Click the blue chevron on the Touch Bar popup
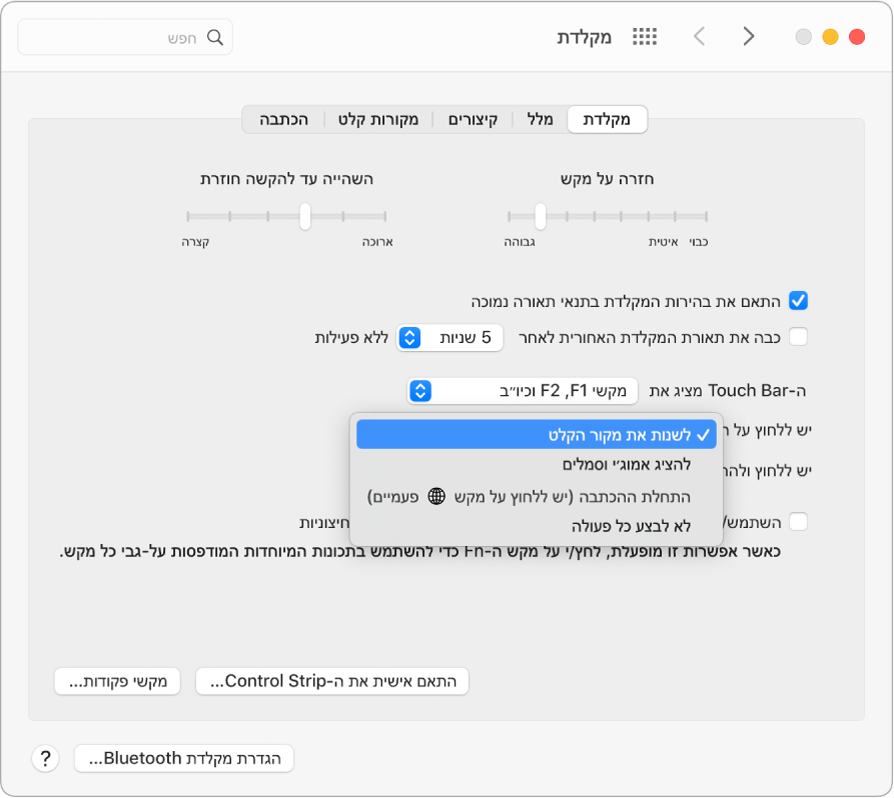Viewport: 894px width, 798px height. coord(420,391)
